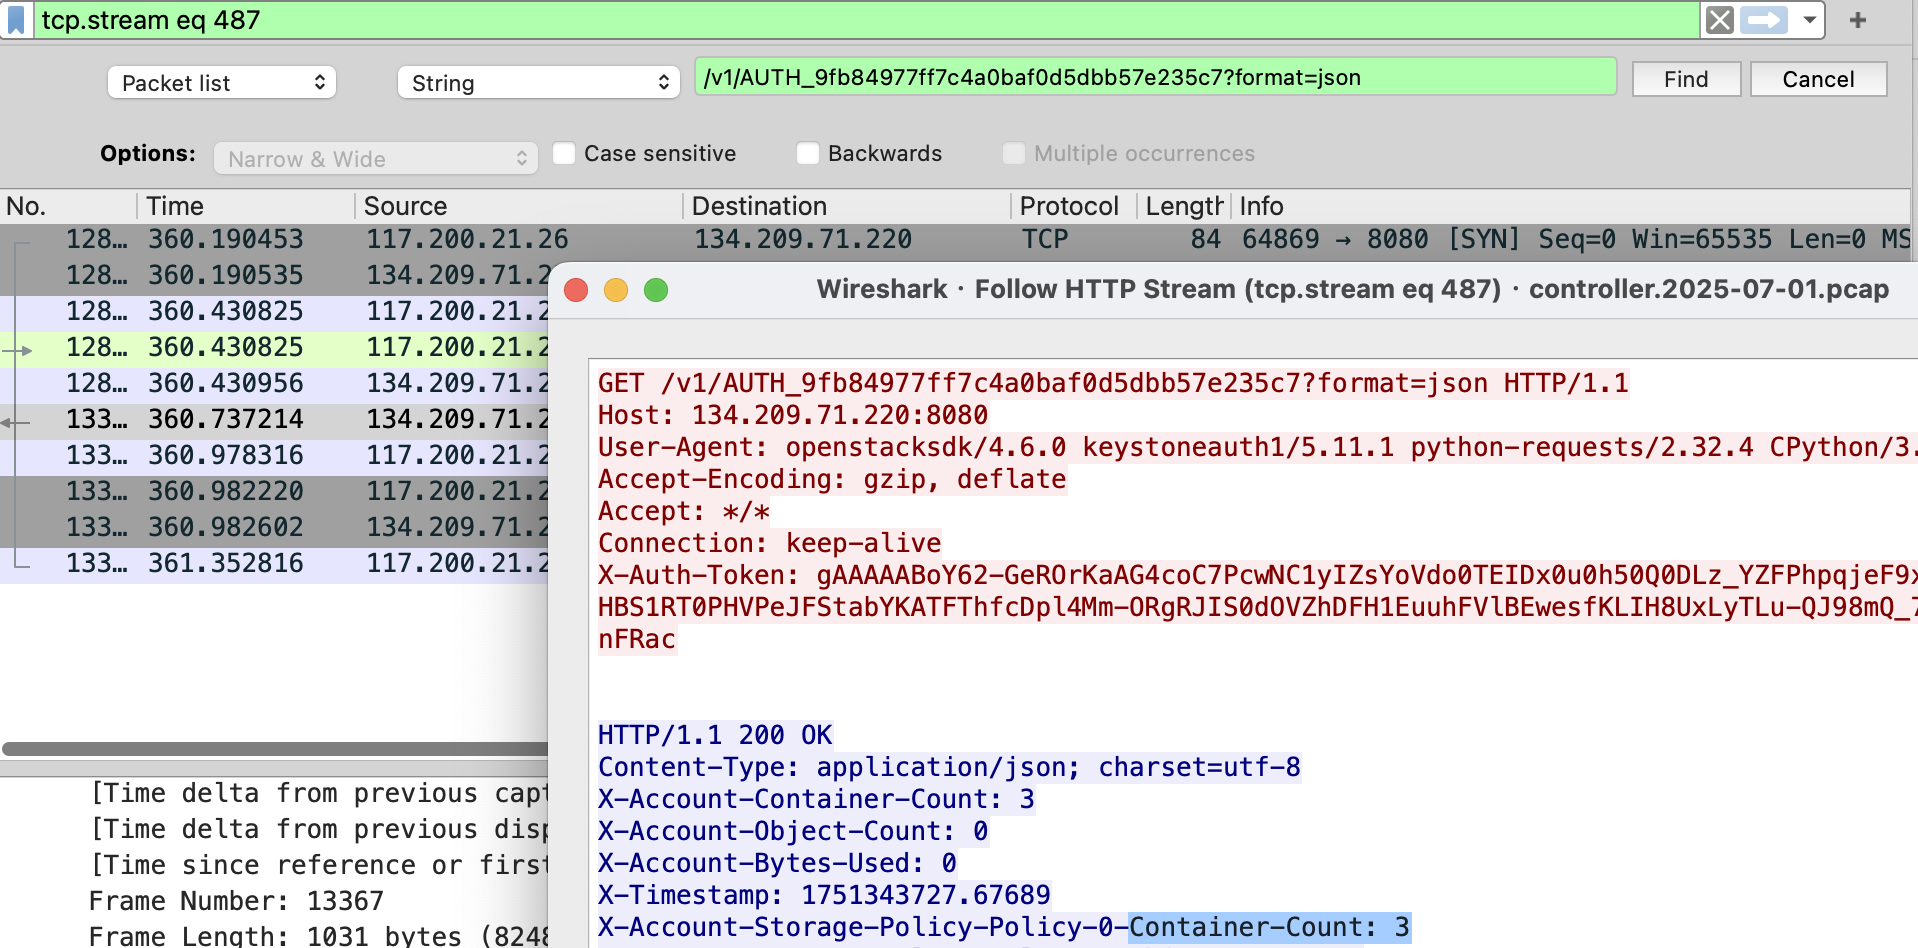Image resolution: width=1918 pixels, height=948 pixels.
Task: Click the find-packet search text field
Action: pyautogui.click(x=1155, y=77)
